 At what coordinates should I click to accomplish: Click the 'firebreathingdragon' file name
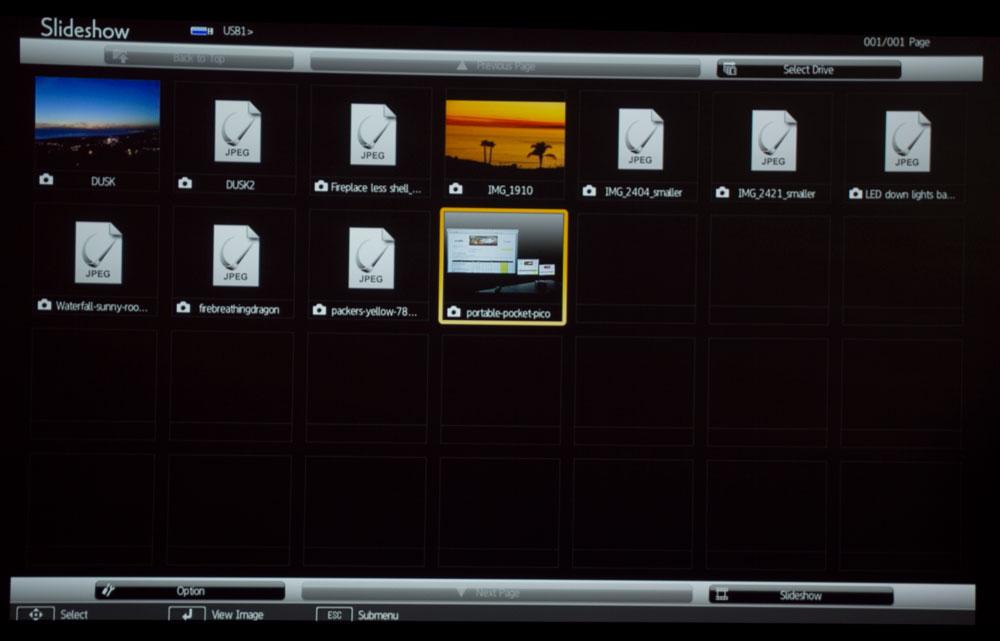click(x=239, y=309)
